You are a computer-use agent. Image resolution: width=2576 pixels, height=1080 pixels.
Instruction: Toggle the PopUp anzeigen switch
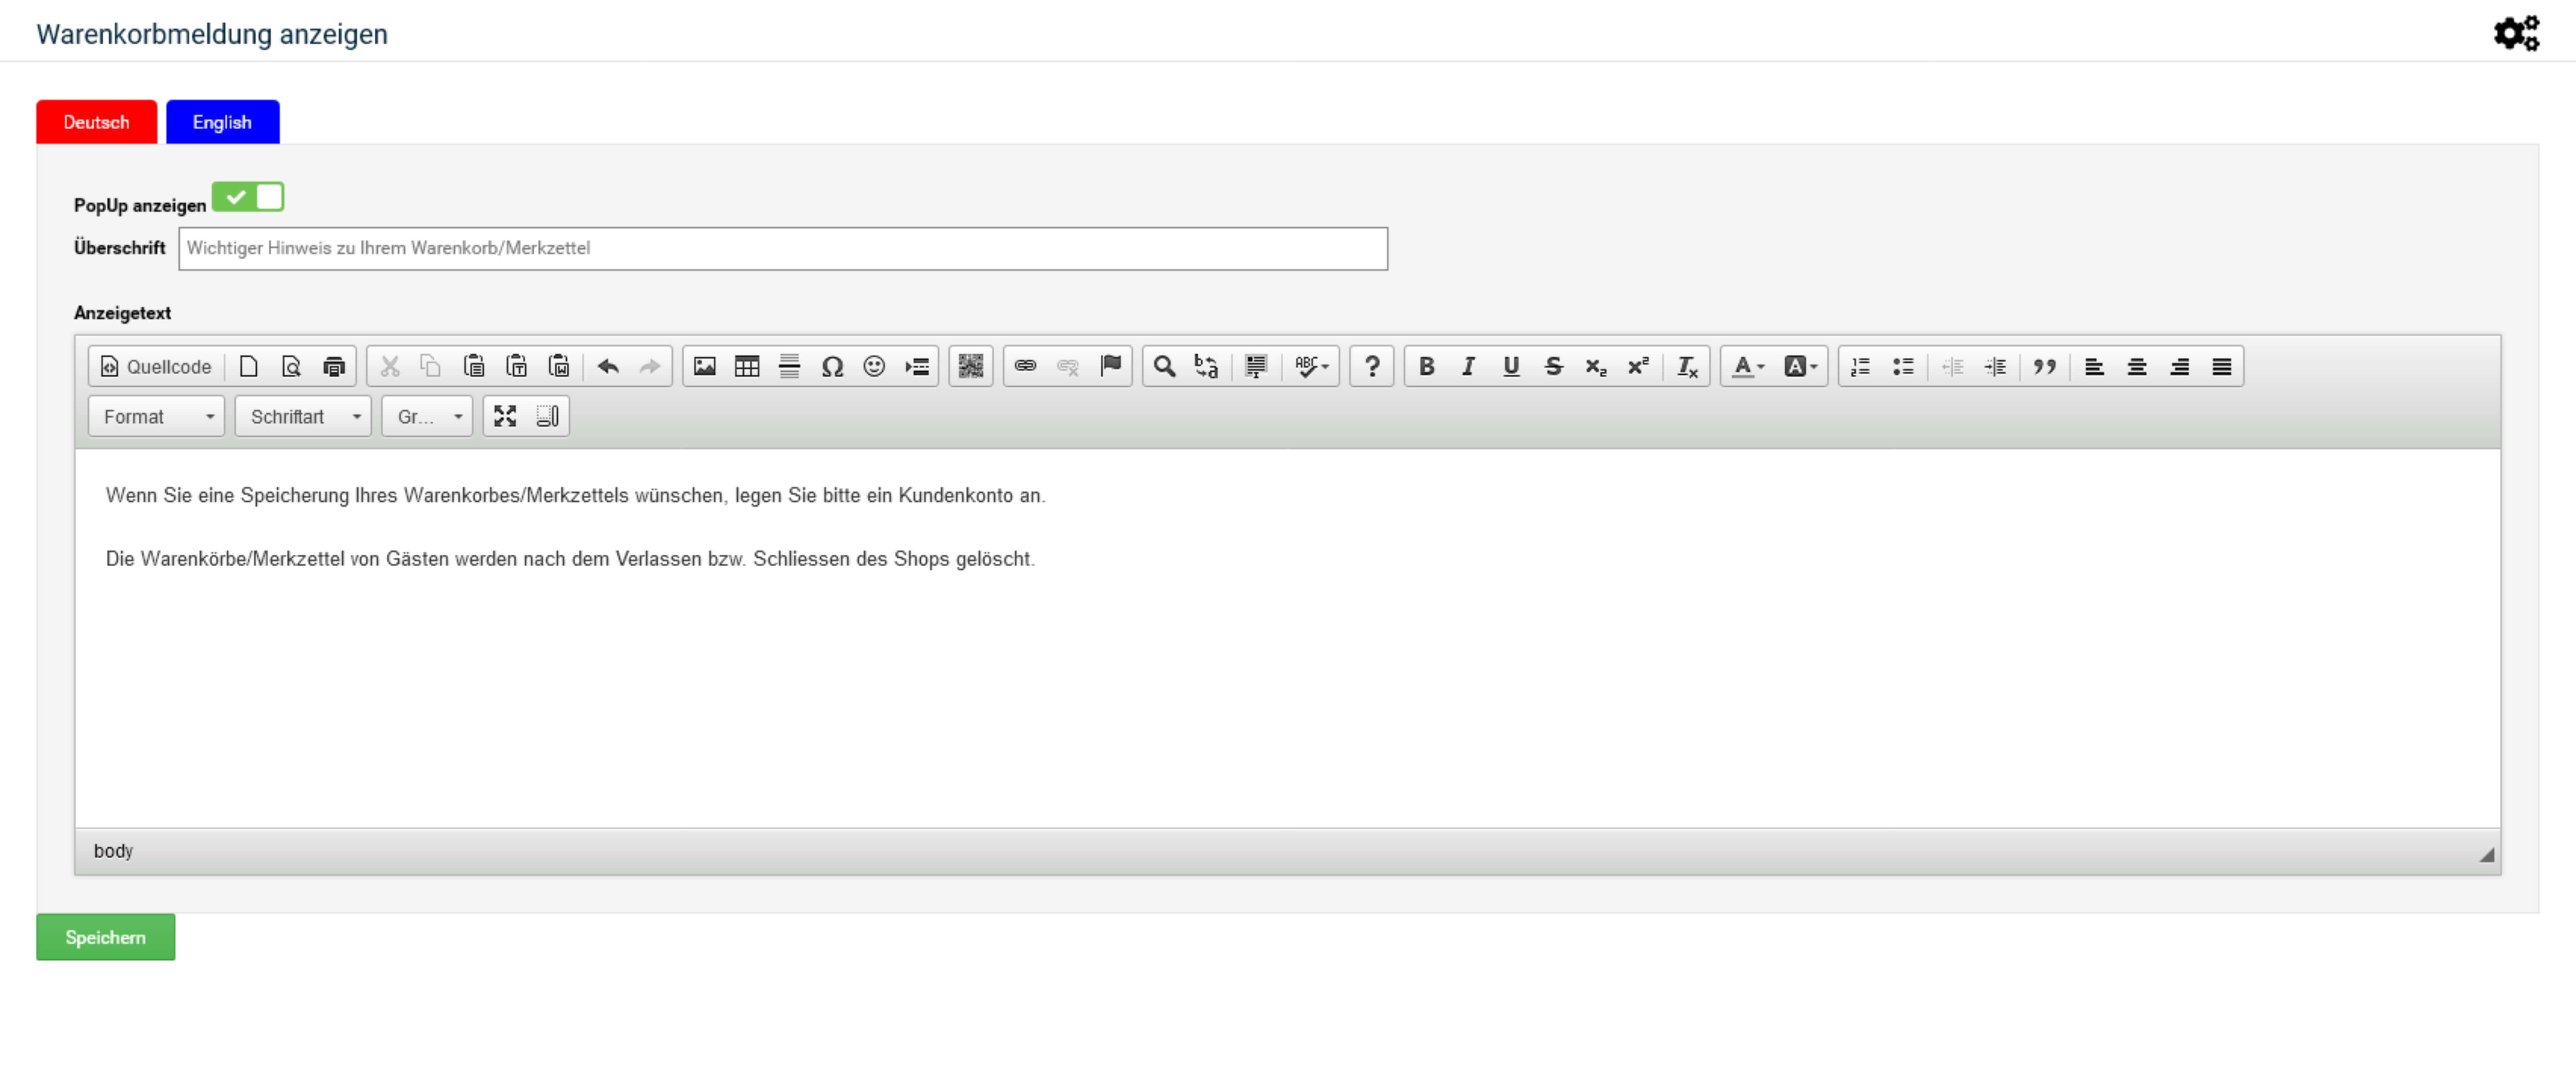(248, 197)
